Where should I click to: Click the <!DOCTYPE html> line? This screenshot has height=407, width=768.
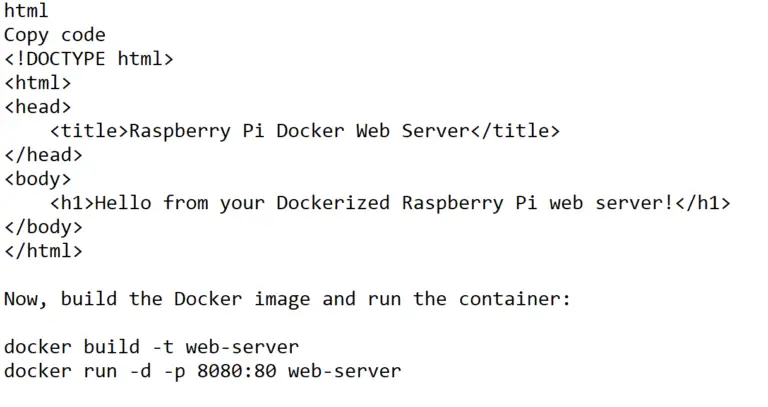coord(89,59)
